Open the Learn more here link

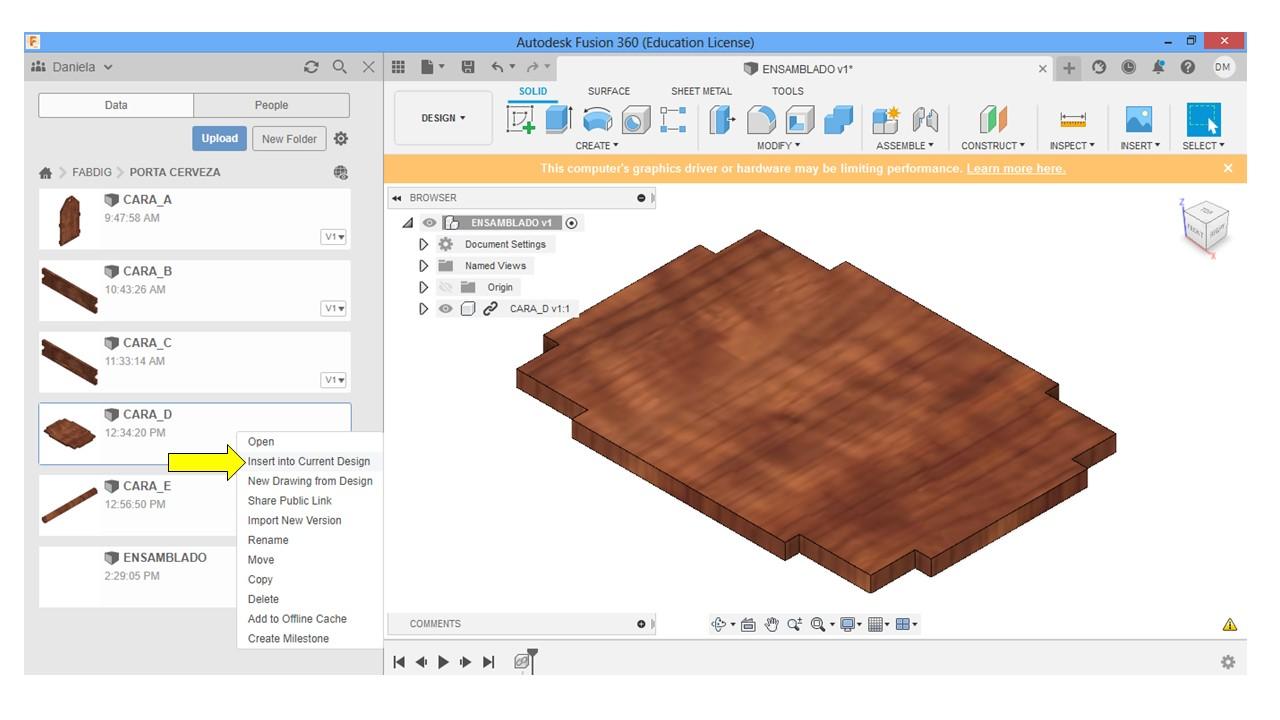pyautogui.click(x=1016, y=168)
